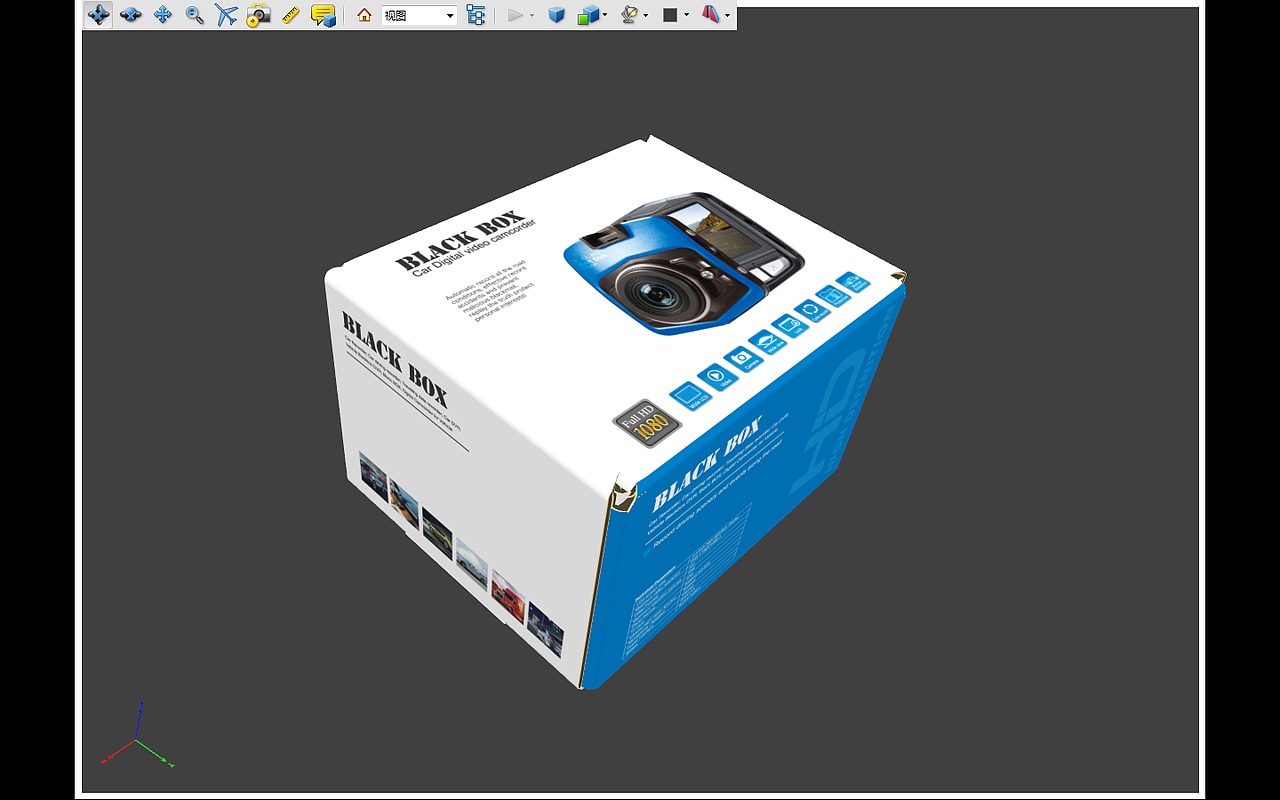Open the background color dropdown arrow
This screenshot has height=800, width=1280.
tap(687, 15)
